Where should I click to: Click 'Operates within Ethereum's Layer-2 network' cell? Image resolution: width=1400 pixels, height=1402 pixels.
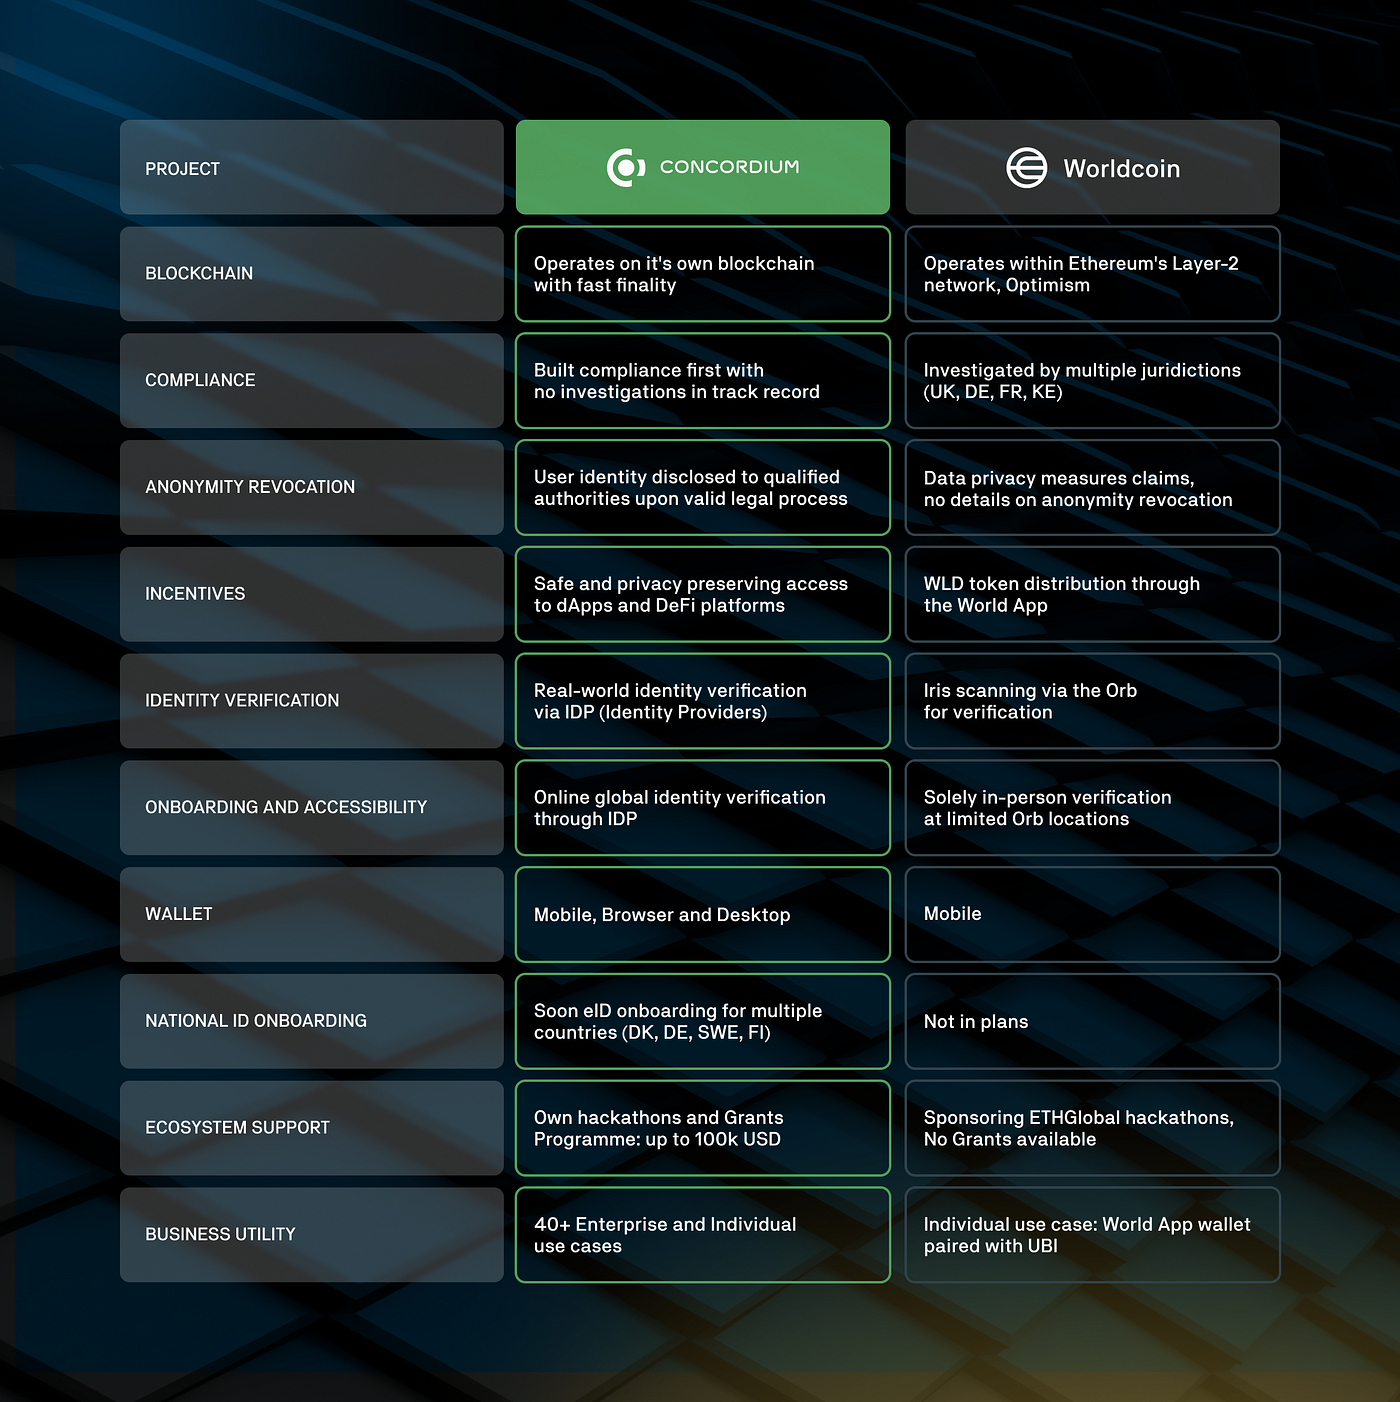(1092, 274)
